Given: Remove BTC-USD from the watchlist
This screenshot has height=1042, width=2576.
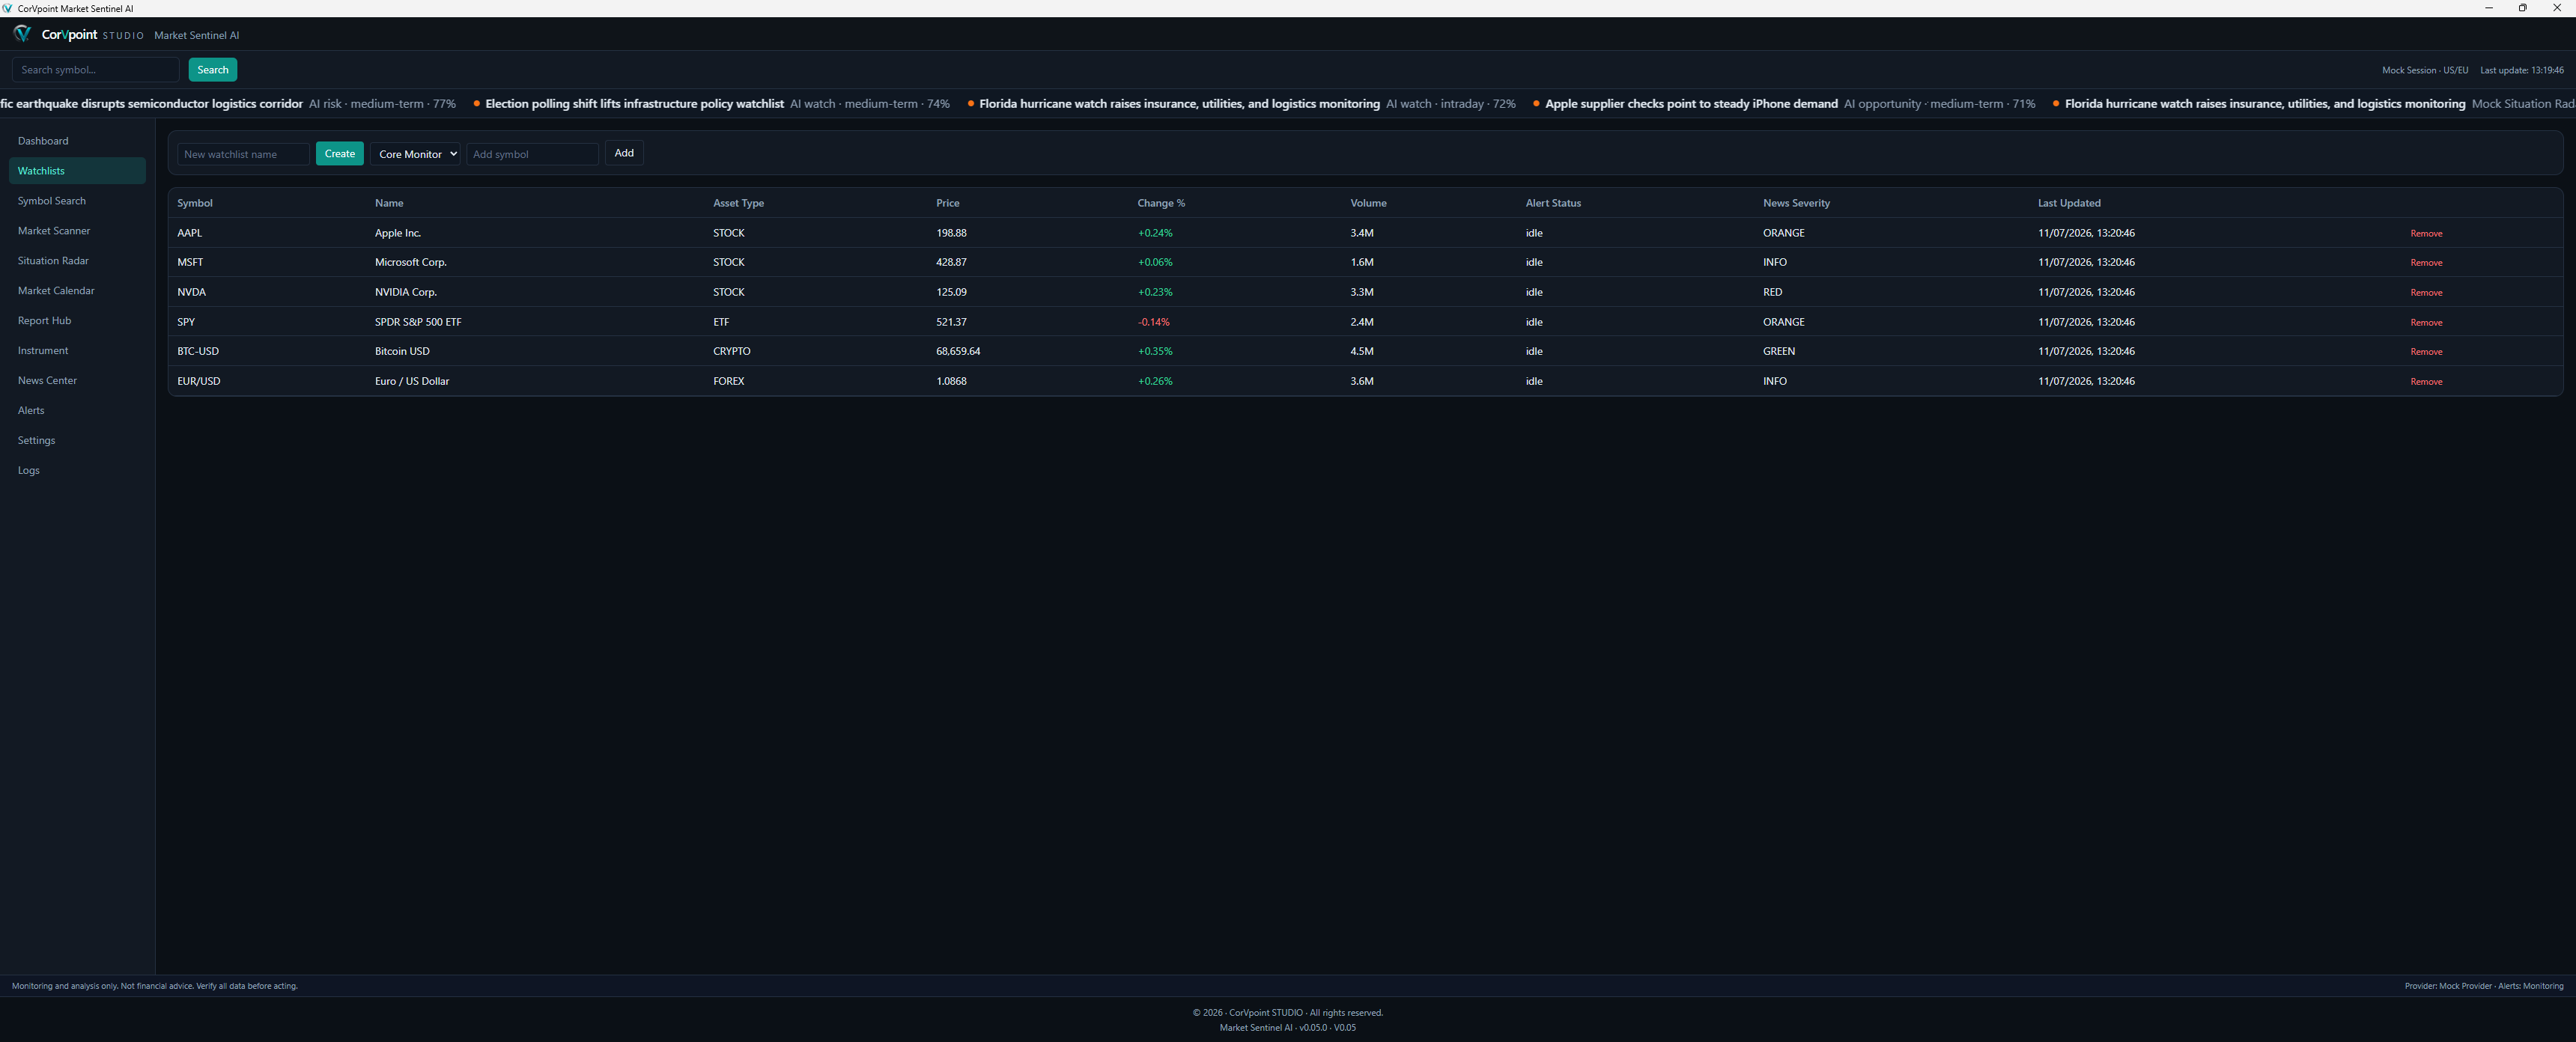Looking at the screenshot, I should point(2426,352).
